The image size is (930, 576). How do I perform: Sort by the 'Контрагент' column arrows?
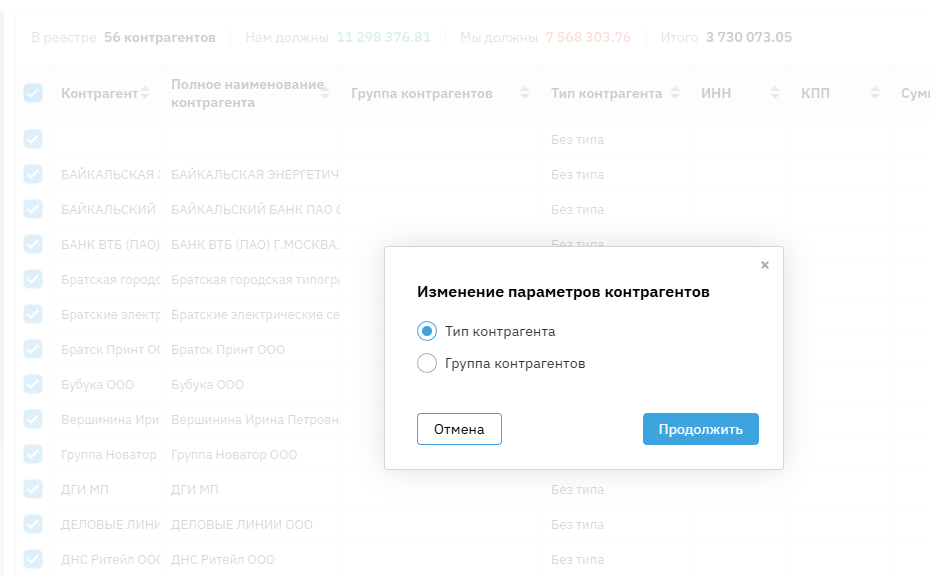(145, 93)
